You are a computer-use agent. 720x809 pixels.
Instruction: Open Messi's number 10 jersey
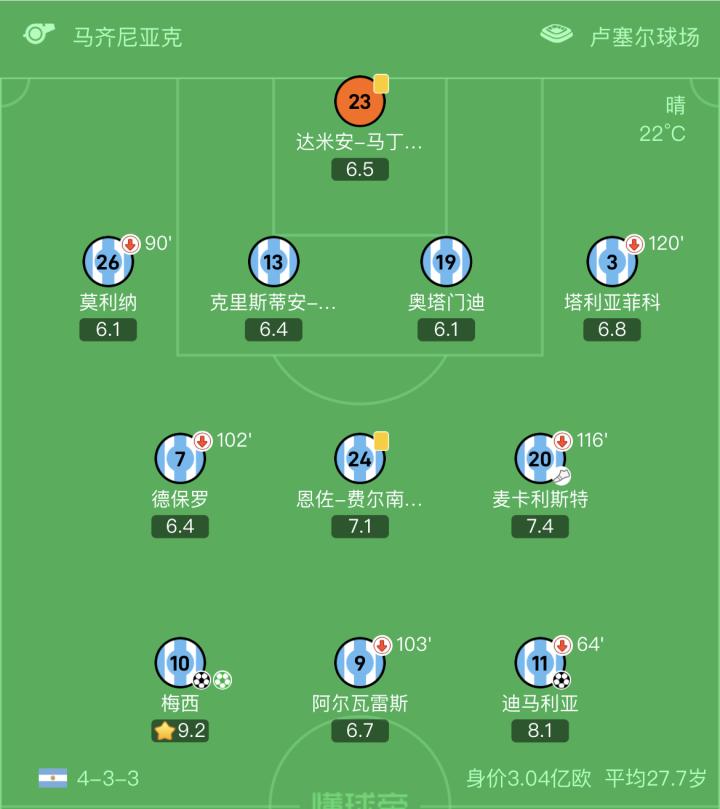click(x=180, y=661)
